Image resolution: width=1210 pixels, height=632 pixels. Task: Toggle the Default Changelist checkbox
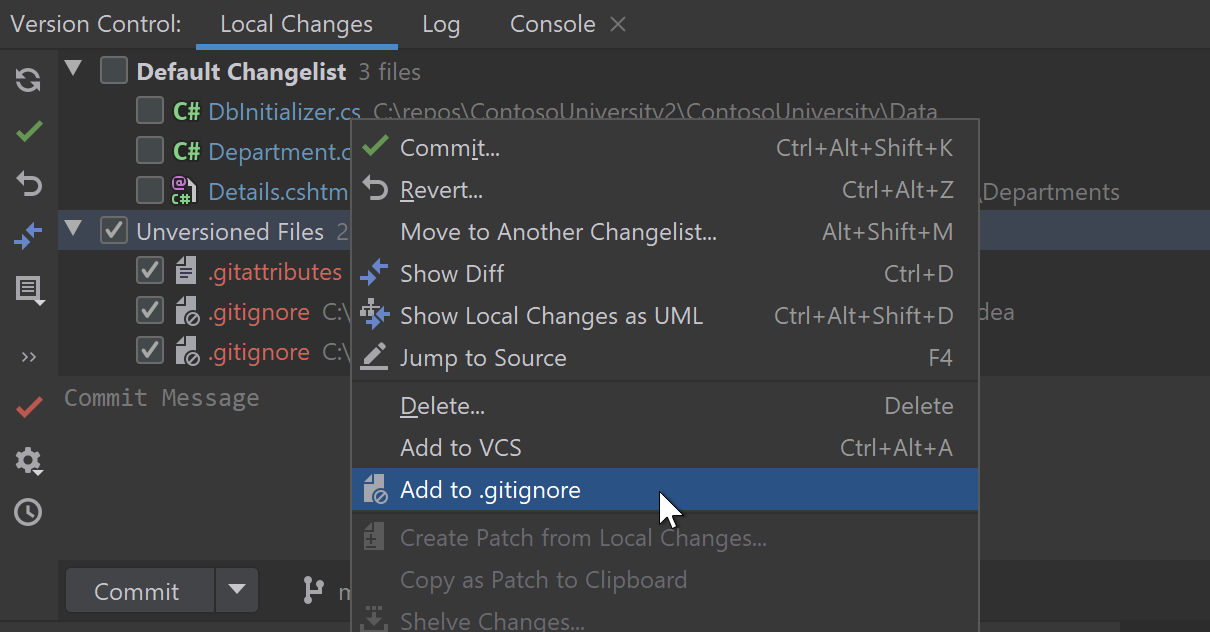tap(114, 71)
